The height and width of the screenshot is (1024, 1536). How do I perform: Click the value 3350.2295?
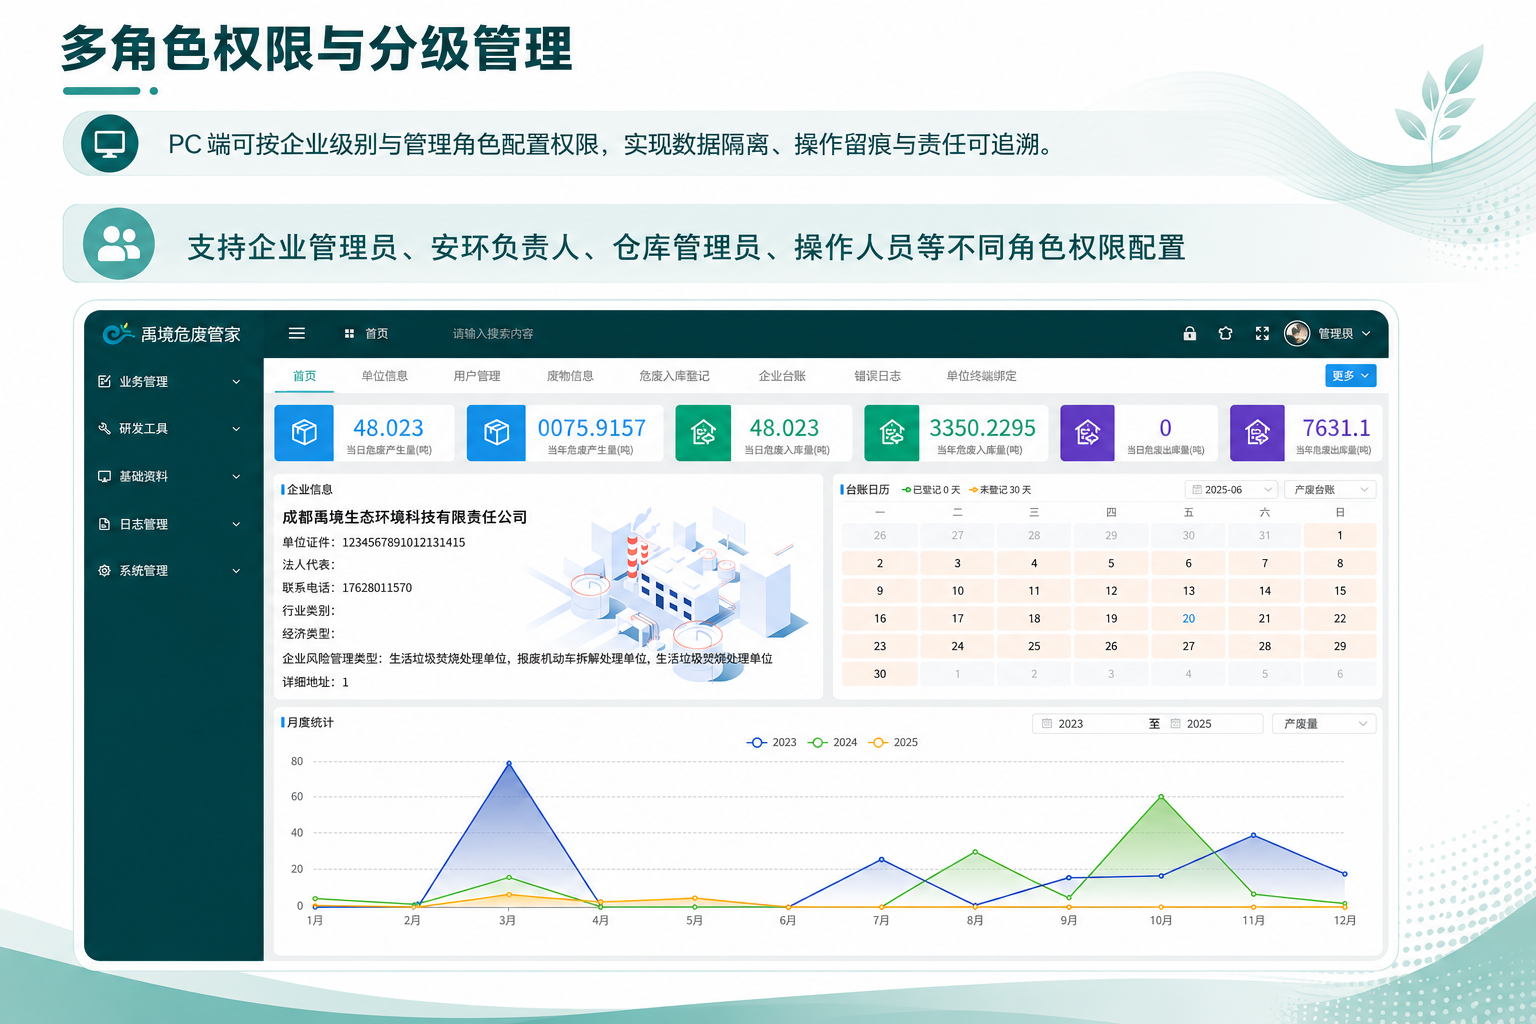982,428
